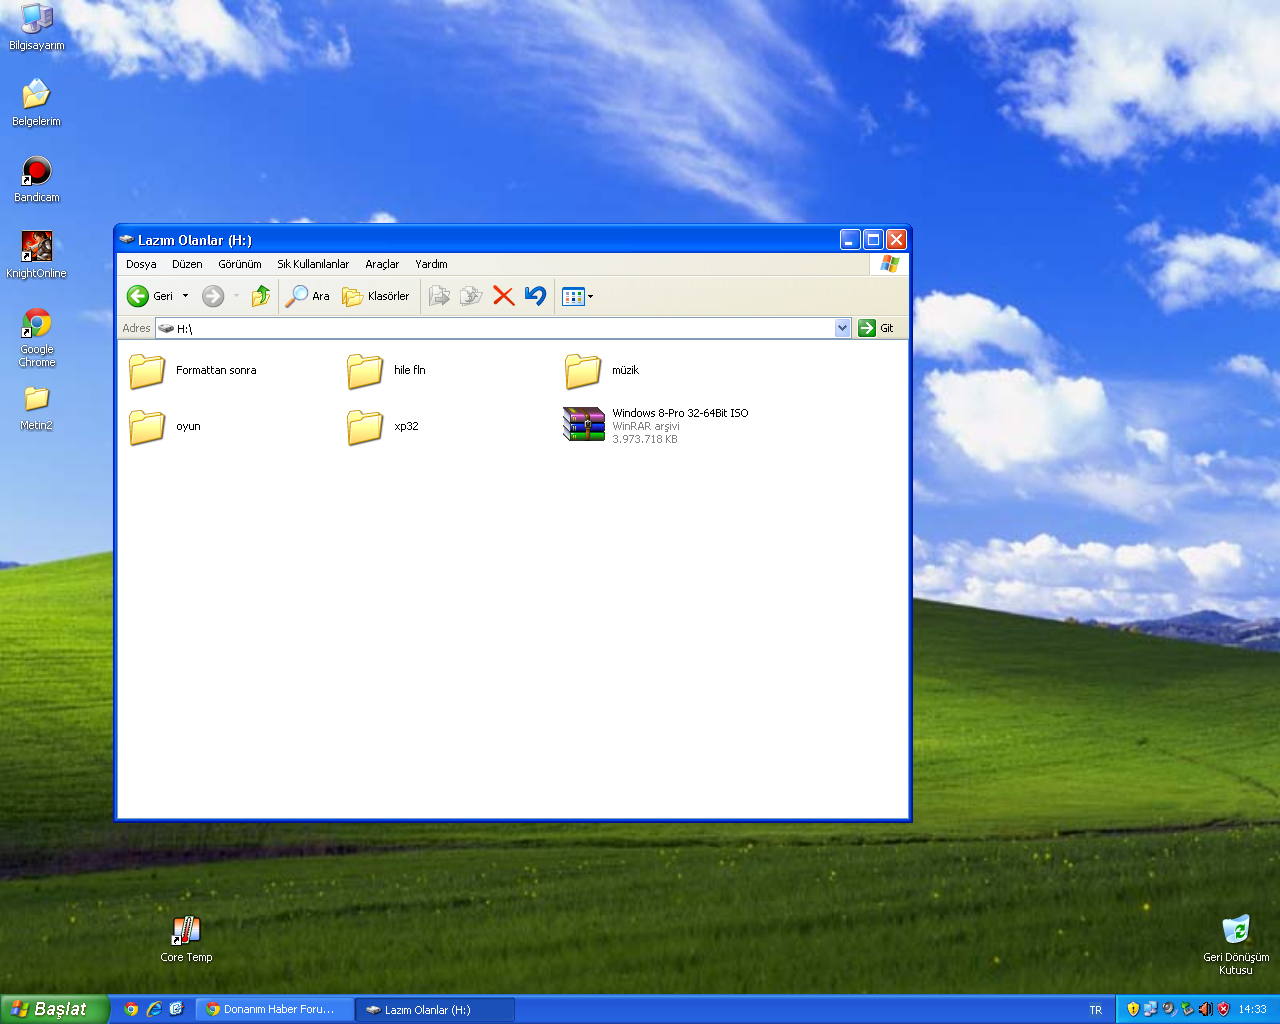Open the Geri back history dropdown arrow
This screenshot has height=1024, width=1280.
pyautogui.click(x=185, y=296)
